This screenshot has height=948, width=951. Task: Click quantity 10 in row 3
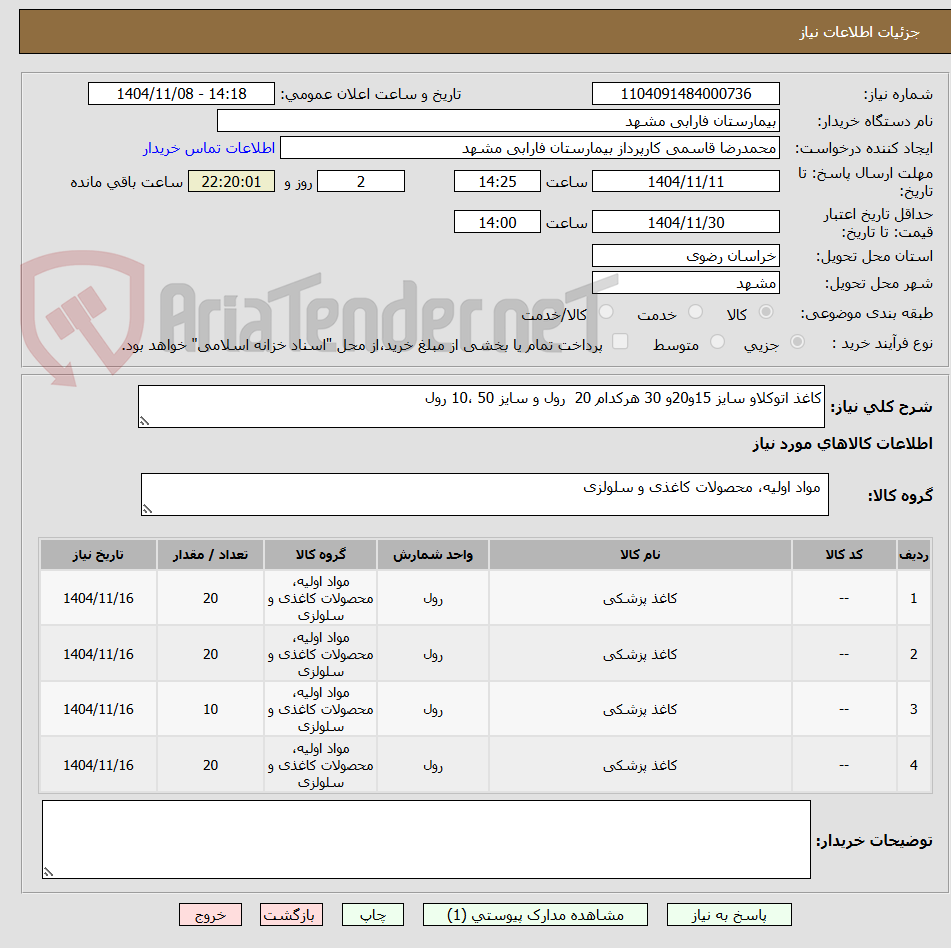210,709
